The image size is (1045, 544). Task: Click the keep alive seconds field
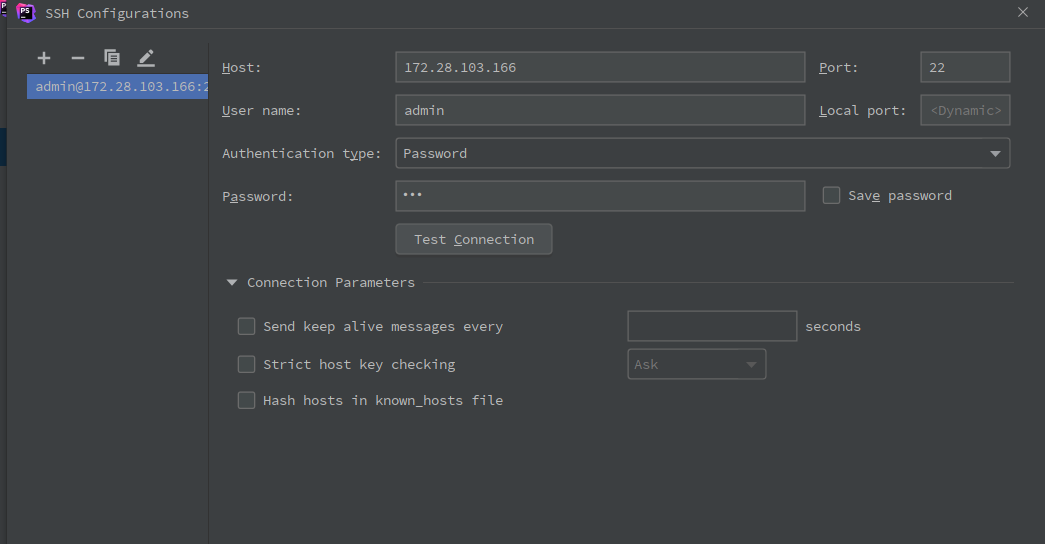[x=711, y=326]
